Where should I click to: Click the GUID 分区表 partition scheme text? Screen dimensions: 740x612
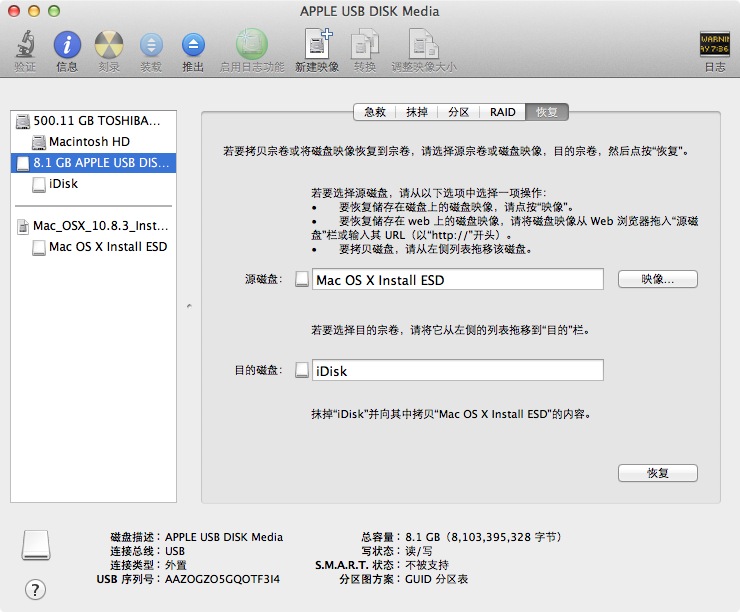[x=437, y=579]
